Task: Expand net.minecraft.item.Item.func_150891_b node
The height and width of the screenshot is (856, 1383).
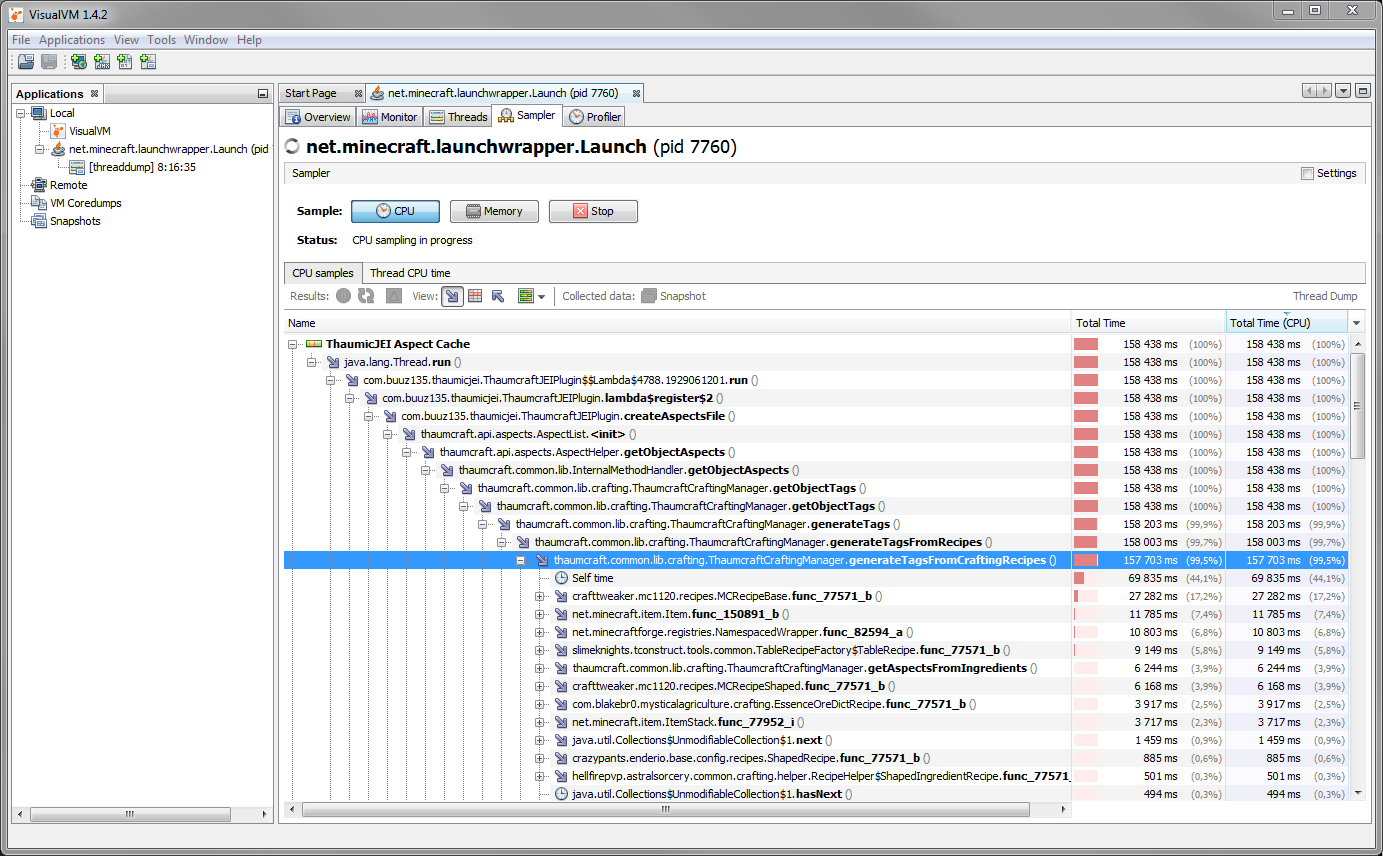Action: [x=540, y=614]
